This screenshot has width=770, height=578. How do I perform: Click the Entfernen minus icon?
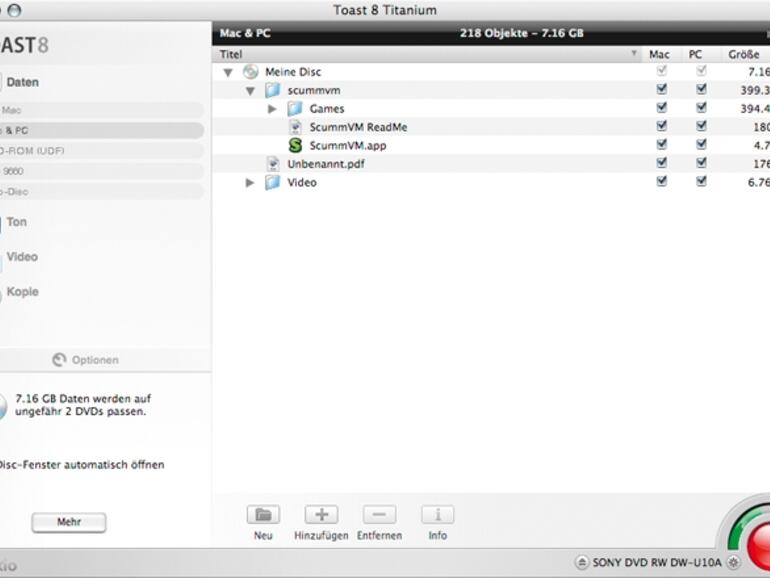click(x=380, y=515)
